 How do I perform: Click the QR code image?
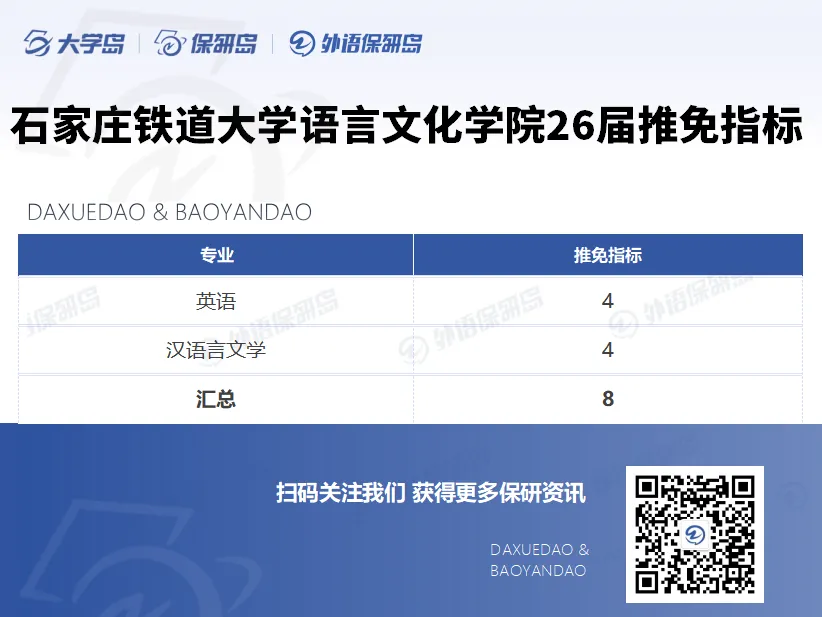[695, 534]
